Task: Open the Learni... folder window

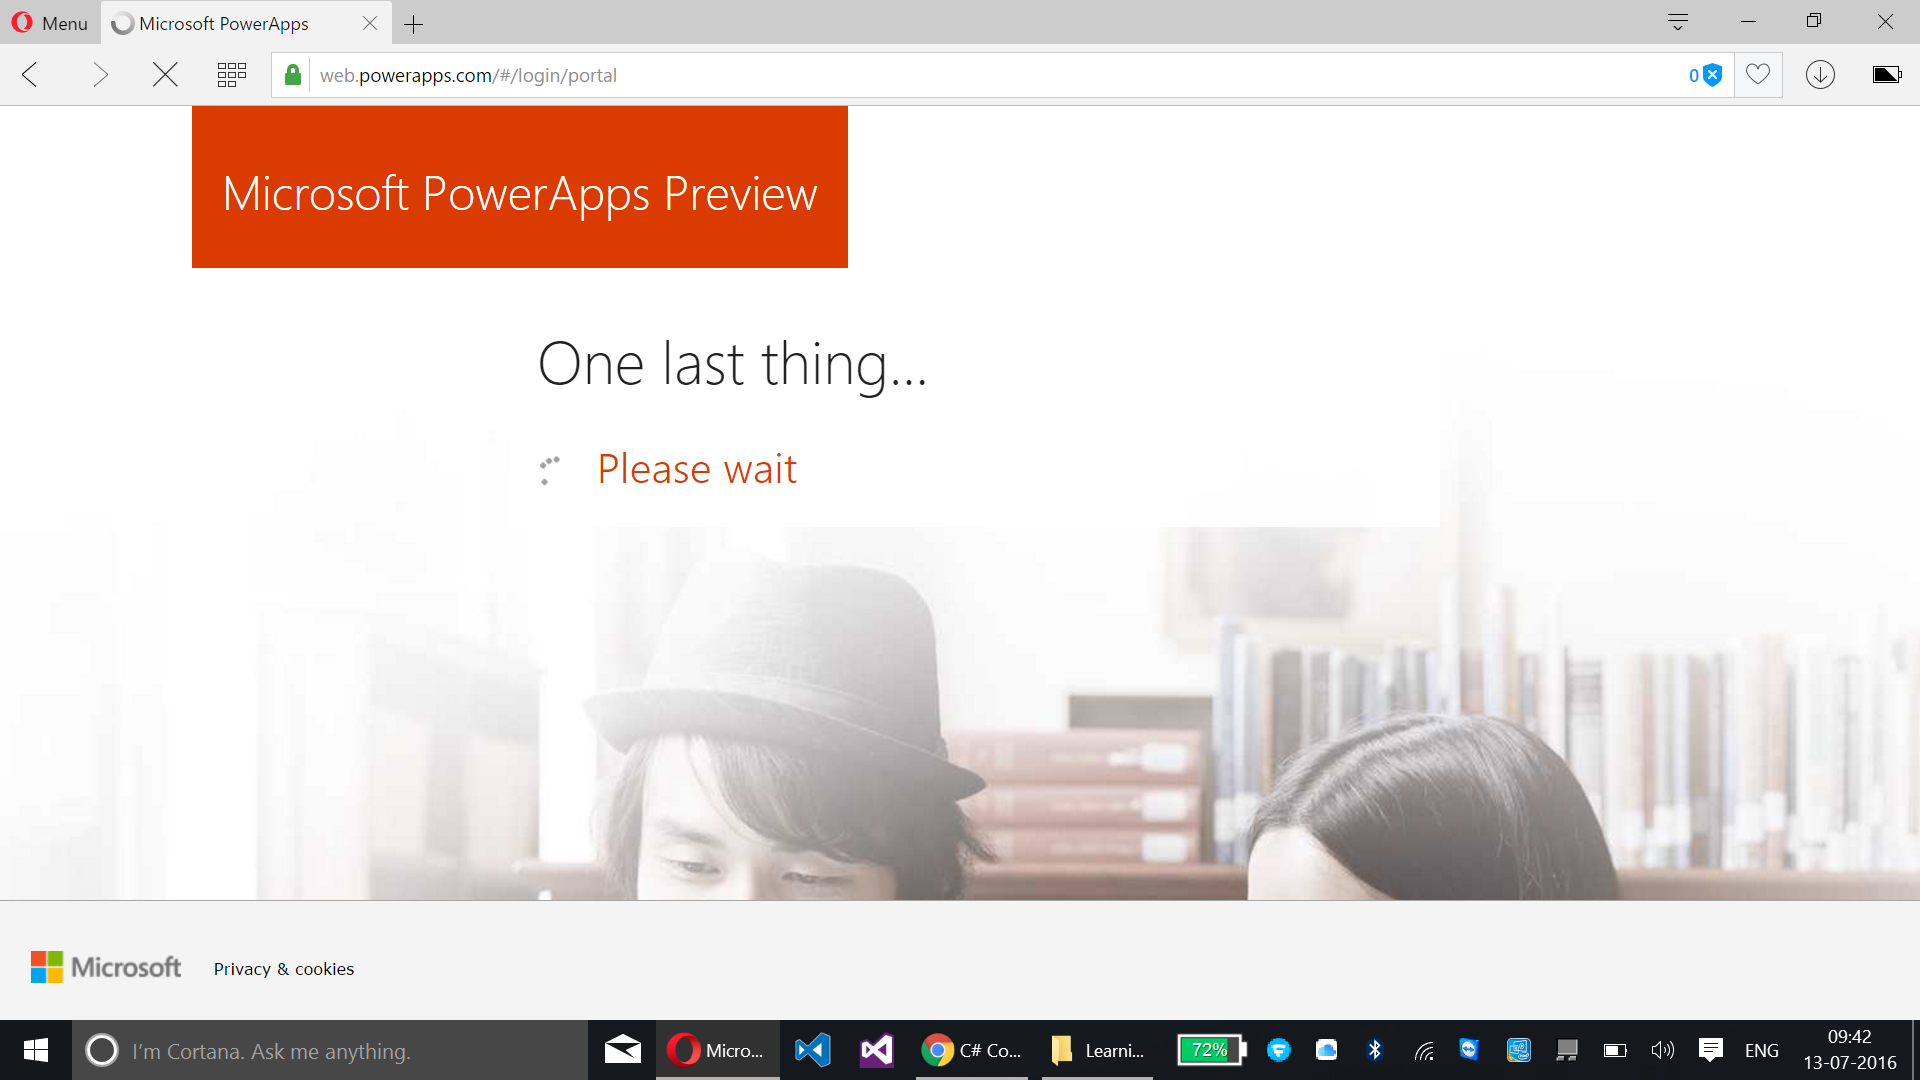Action: (1098, 1050)
